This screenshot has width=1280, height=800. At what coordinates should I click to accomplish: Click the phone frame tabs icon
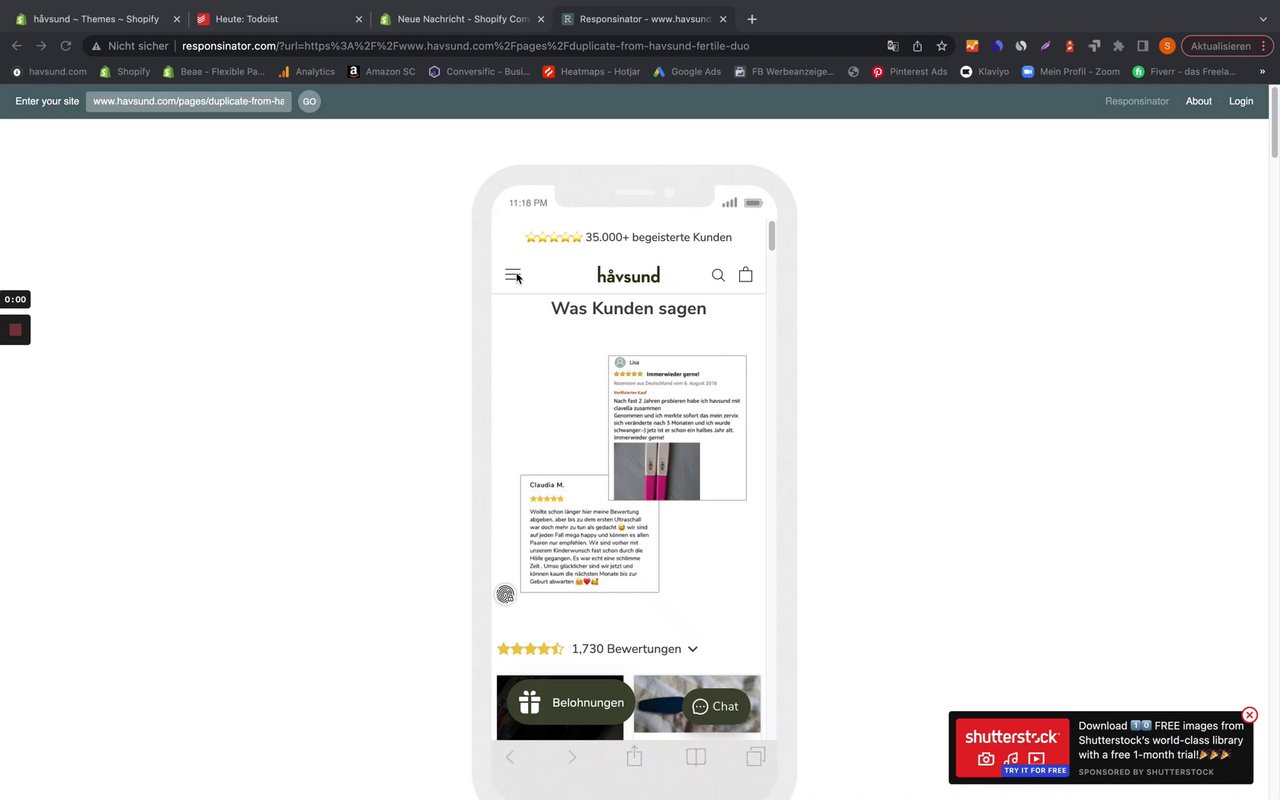click(x=756, y=756)
